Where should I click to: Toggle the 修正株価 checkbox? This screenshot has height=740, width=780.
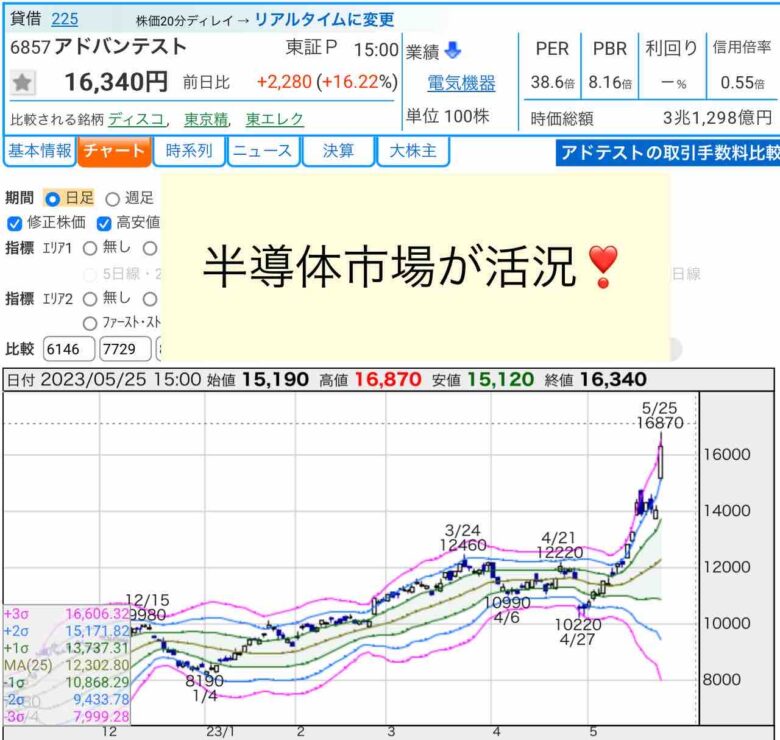[x=14, y=224]
